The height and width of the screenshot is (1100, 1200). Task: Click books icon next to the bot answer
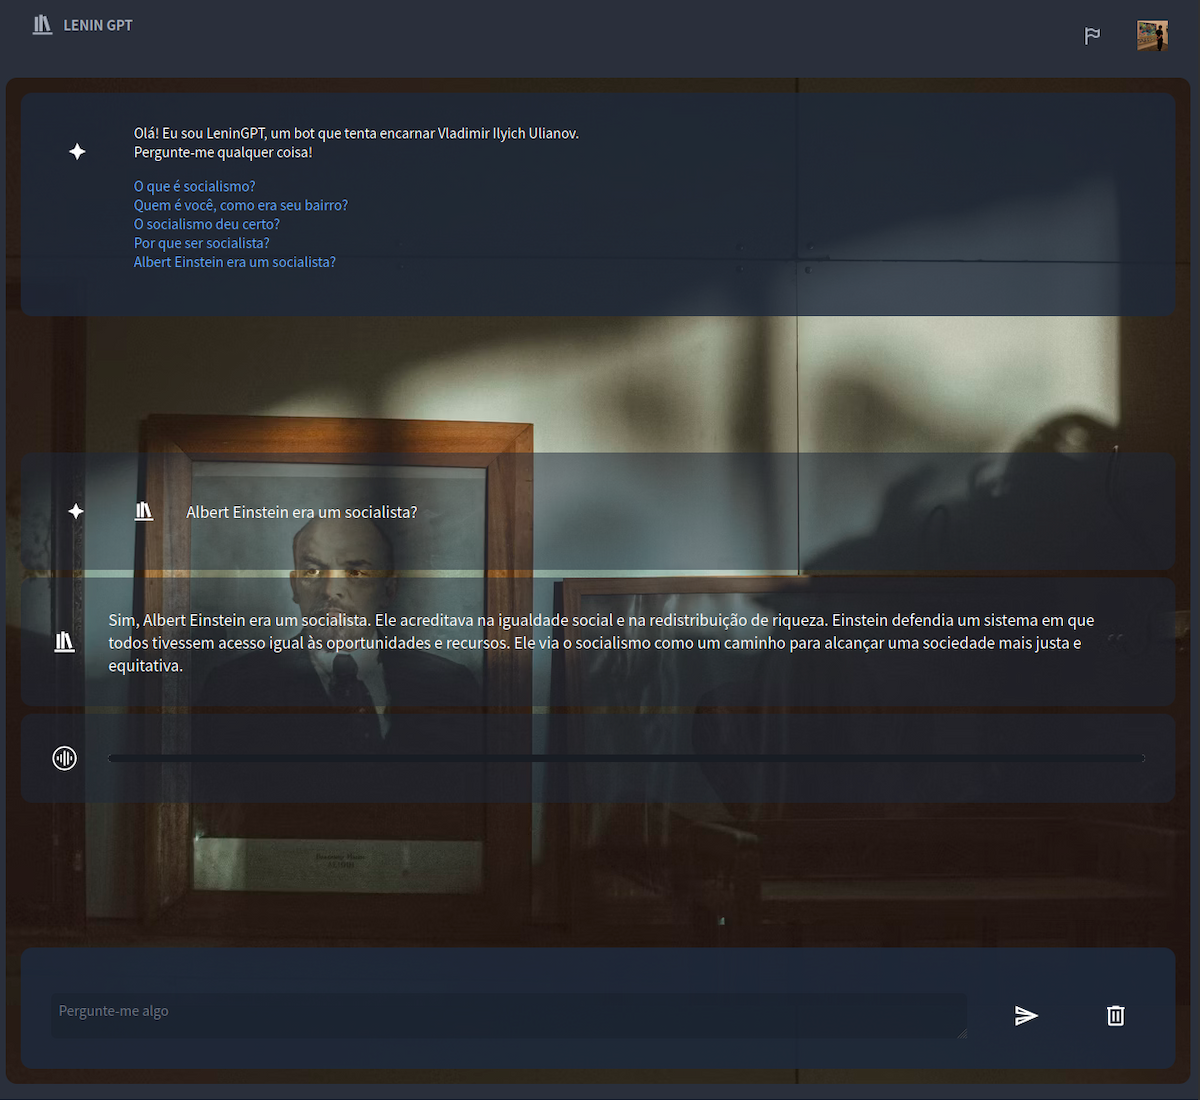(64, 642)
